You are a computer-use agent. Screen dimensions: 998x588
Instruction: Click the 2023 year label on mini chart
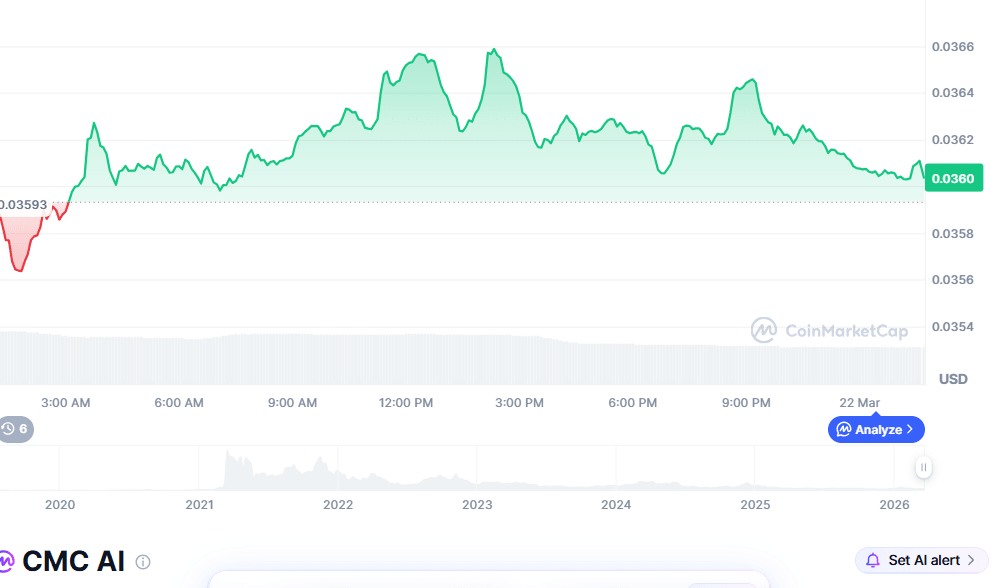[x=477, y=505]
